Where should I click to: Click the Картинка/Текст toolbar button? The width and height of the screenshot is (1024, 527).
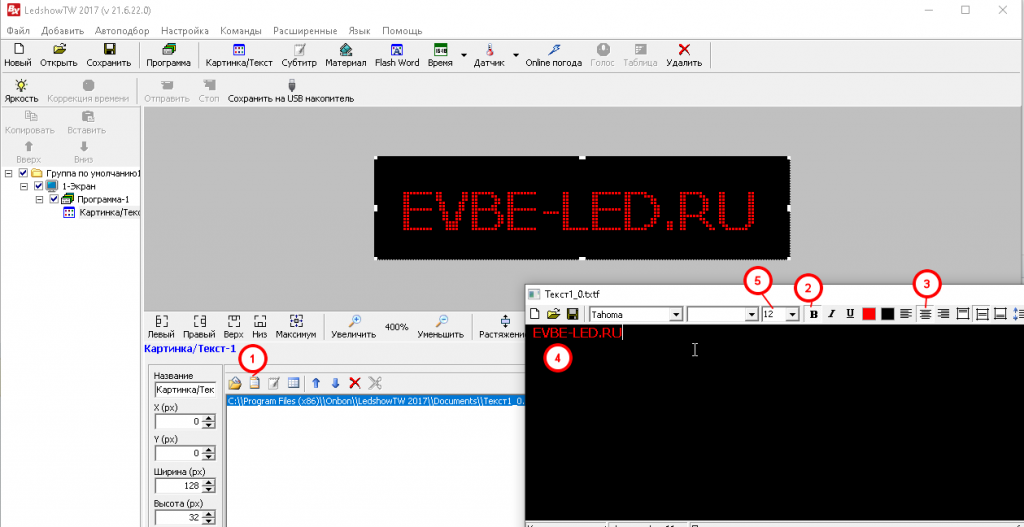tap(239, 54)
